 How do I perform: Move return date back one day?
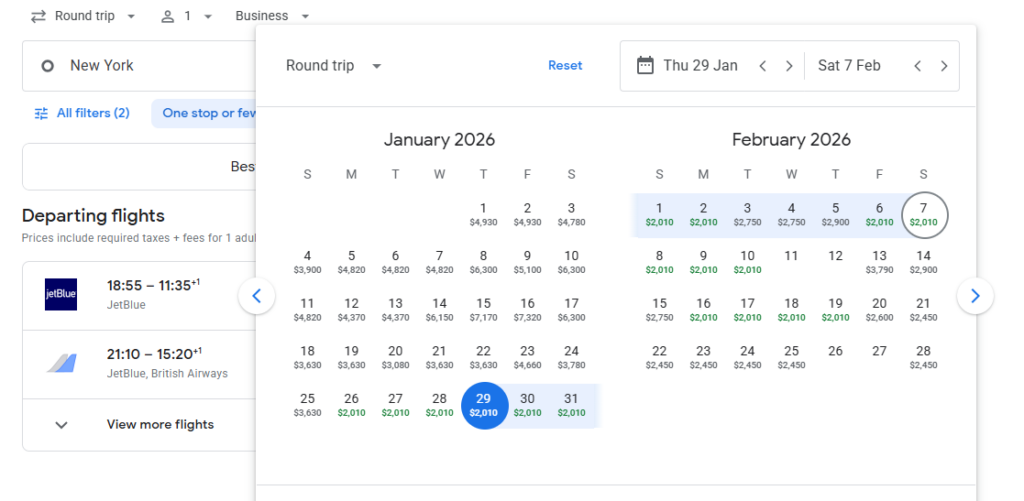(x=918, y=66)
